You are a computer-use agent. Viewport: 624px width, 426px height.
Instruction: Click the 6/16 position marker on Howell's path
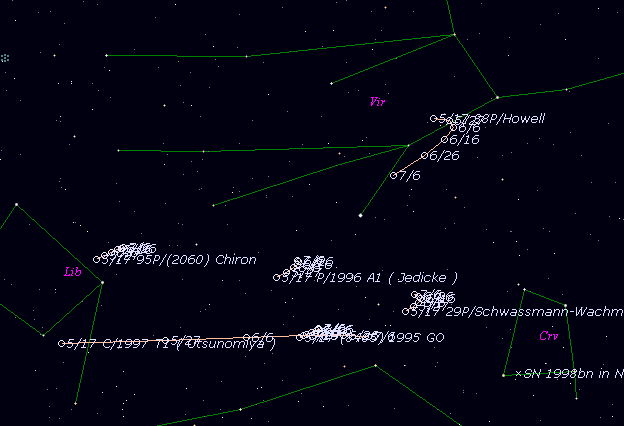pyautogui.click(x=444, y=140)
